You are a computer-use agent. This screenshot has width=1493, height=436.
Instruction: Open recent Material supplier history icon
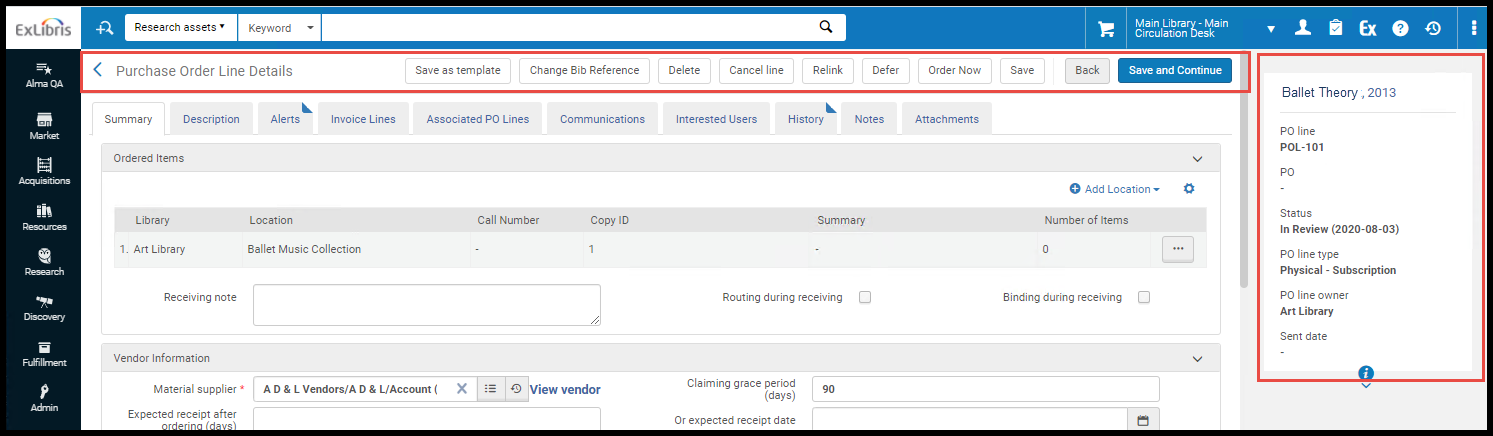click(516, 389)
